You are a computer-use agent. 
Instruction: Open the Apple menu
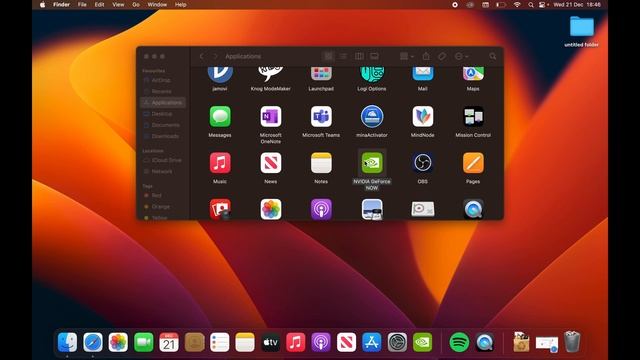[x=42, y=4]
